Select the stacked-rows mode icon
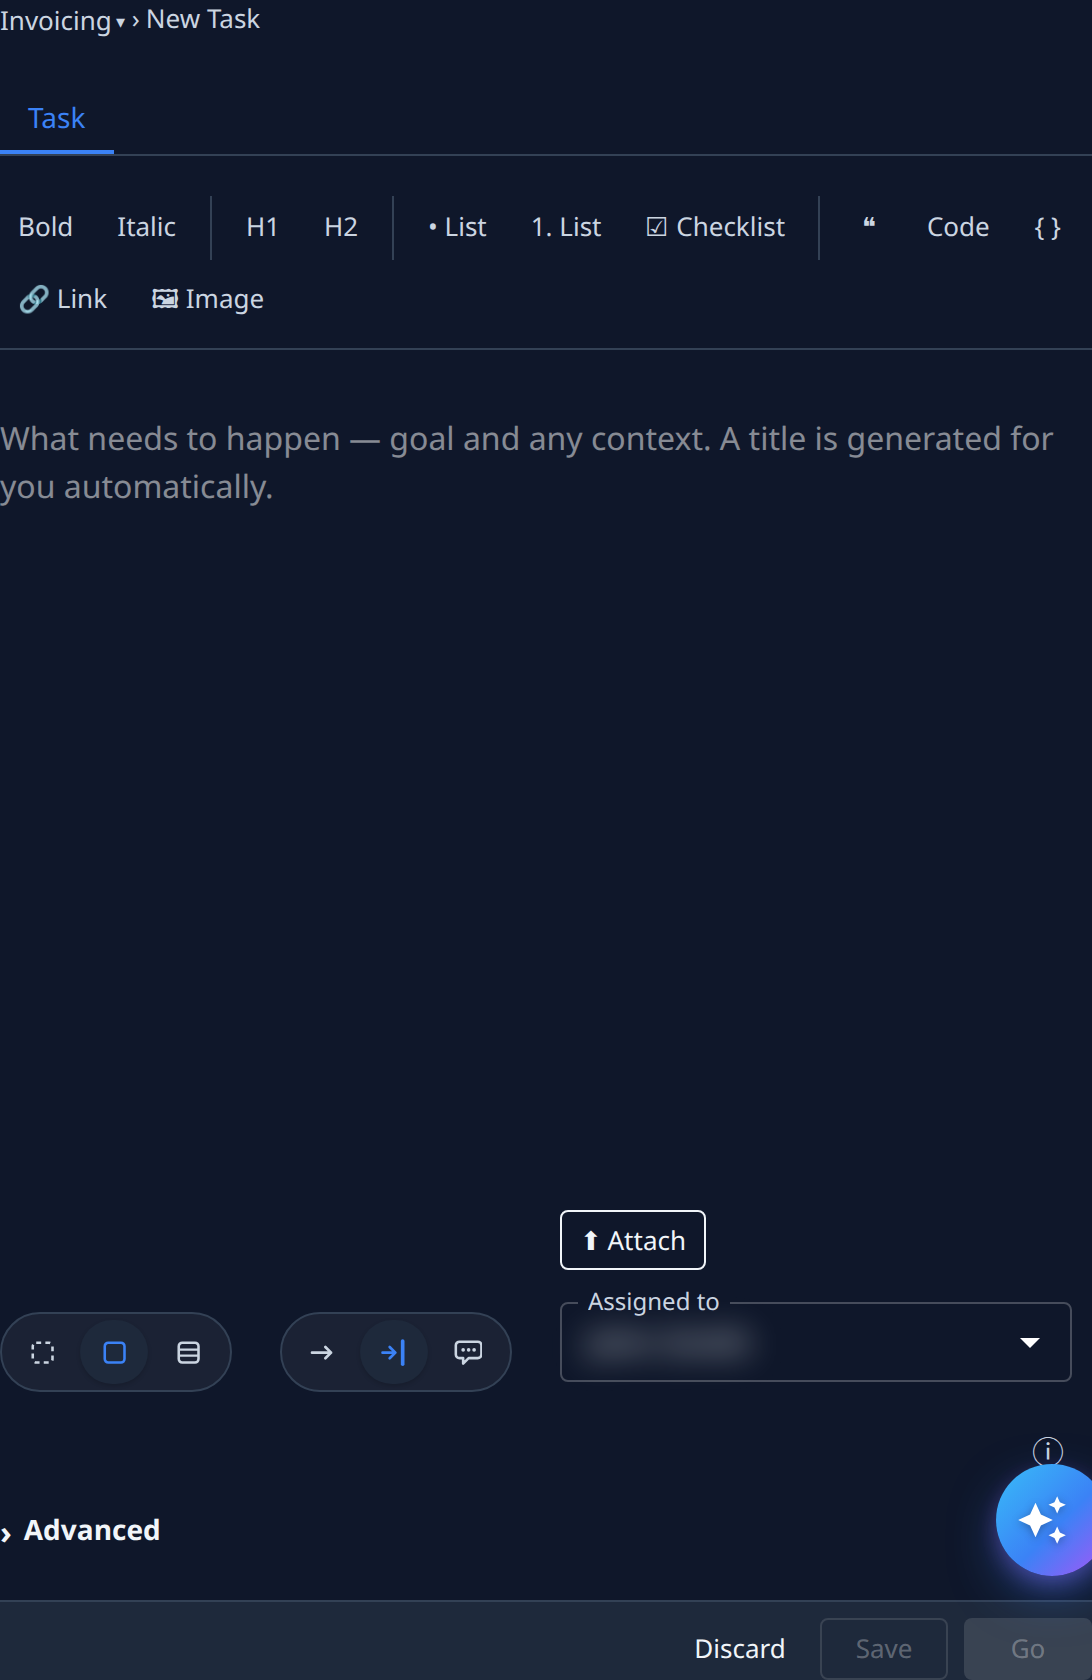 (188, 1352)
